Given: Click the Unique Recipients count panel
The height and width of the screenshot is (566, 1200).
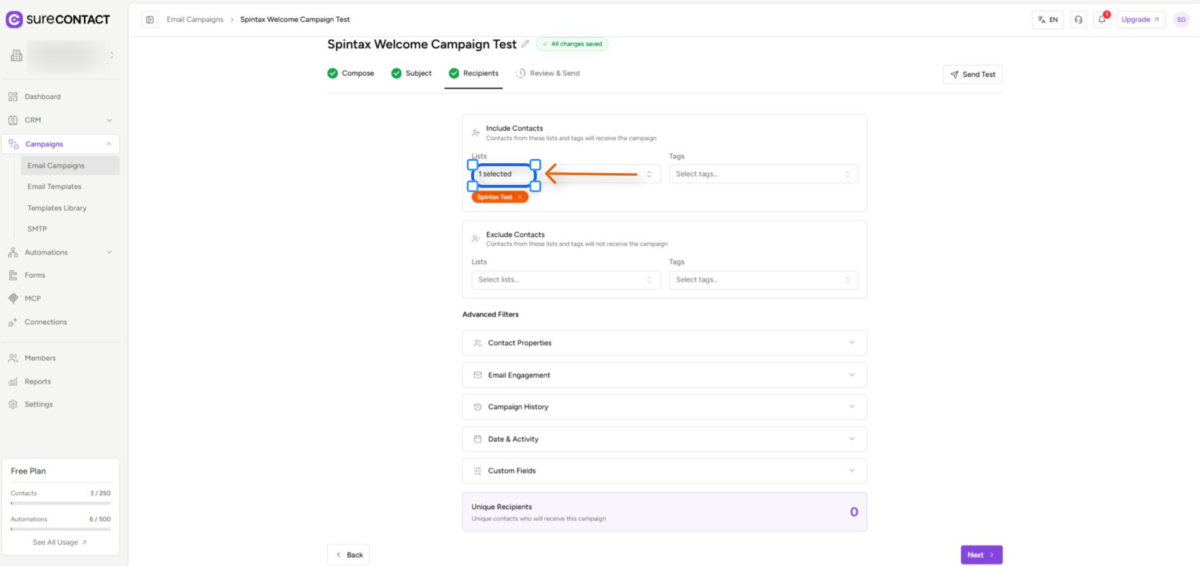Looking at the screenshot, I should point(664,512).
